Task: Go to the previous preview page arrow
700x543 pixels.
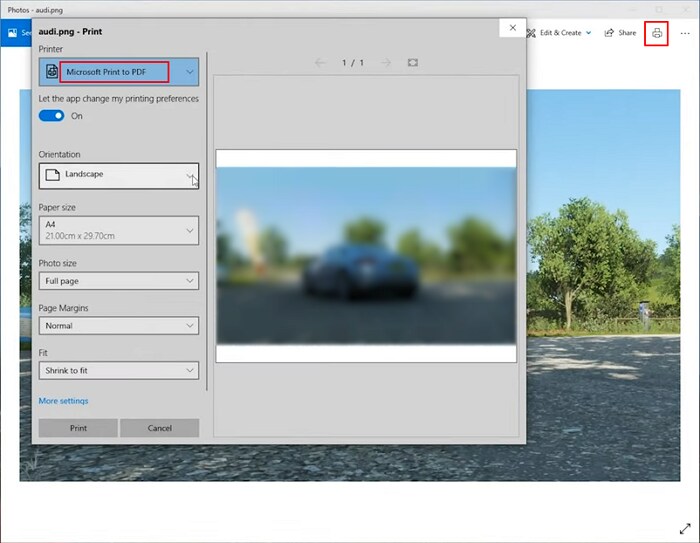Action: (x=320, y=63)
